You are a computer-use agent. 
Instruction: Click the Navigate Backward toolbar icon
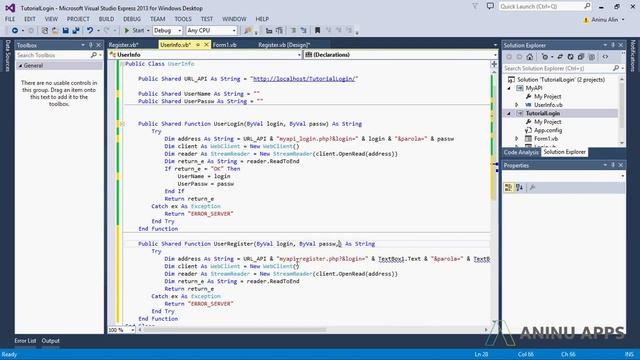coord(15,31)
